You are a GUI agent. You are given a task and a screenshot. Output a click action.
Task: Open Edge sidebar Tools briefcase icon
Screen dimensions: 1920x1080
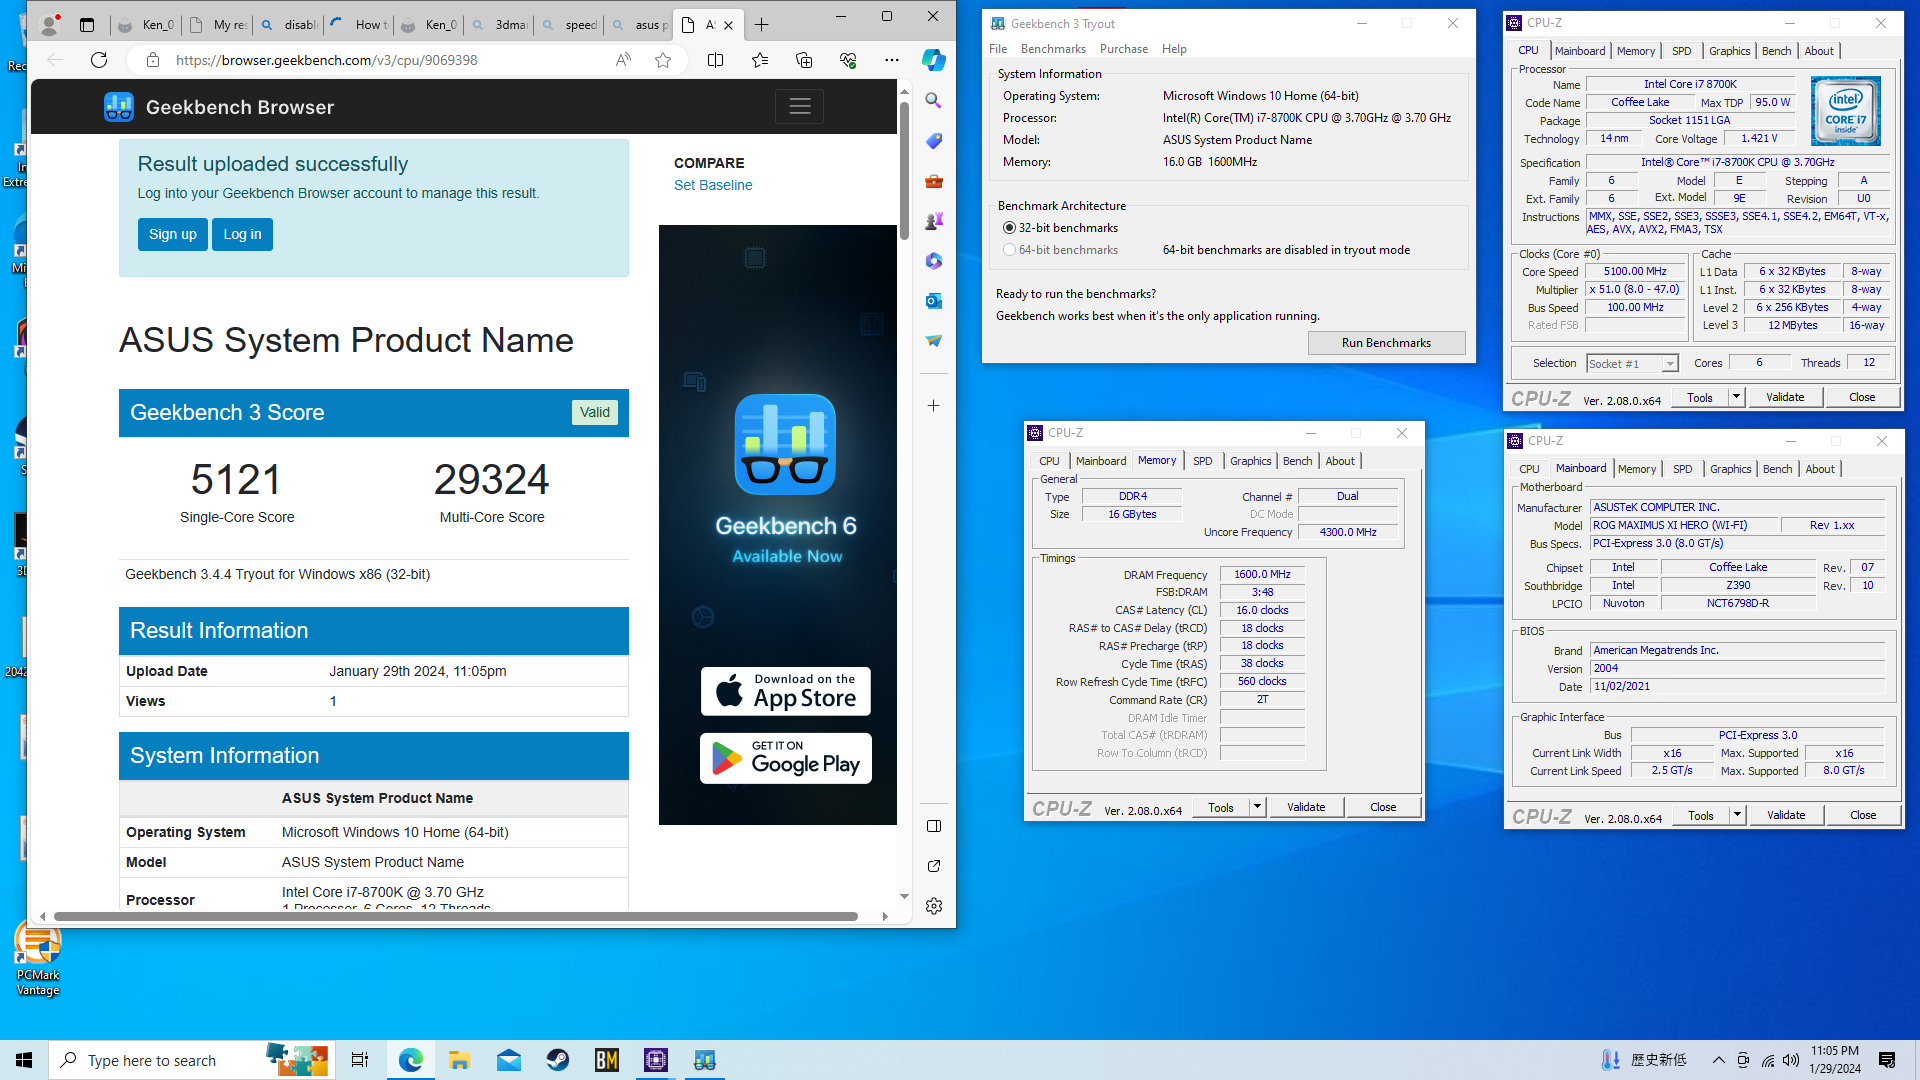click(933, 181)
